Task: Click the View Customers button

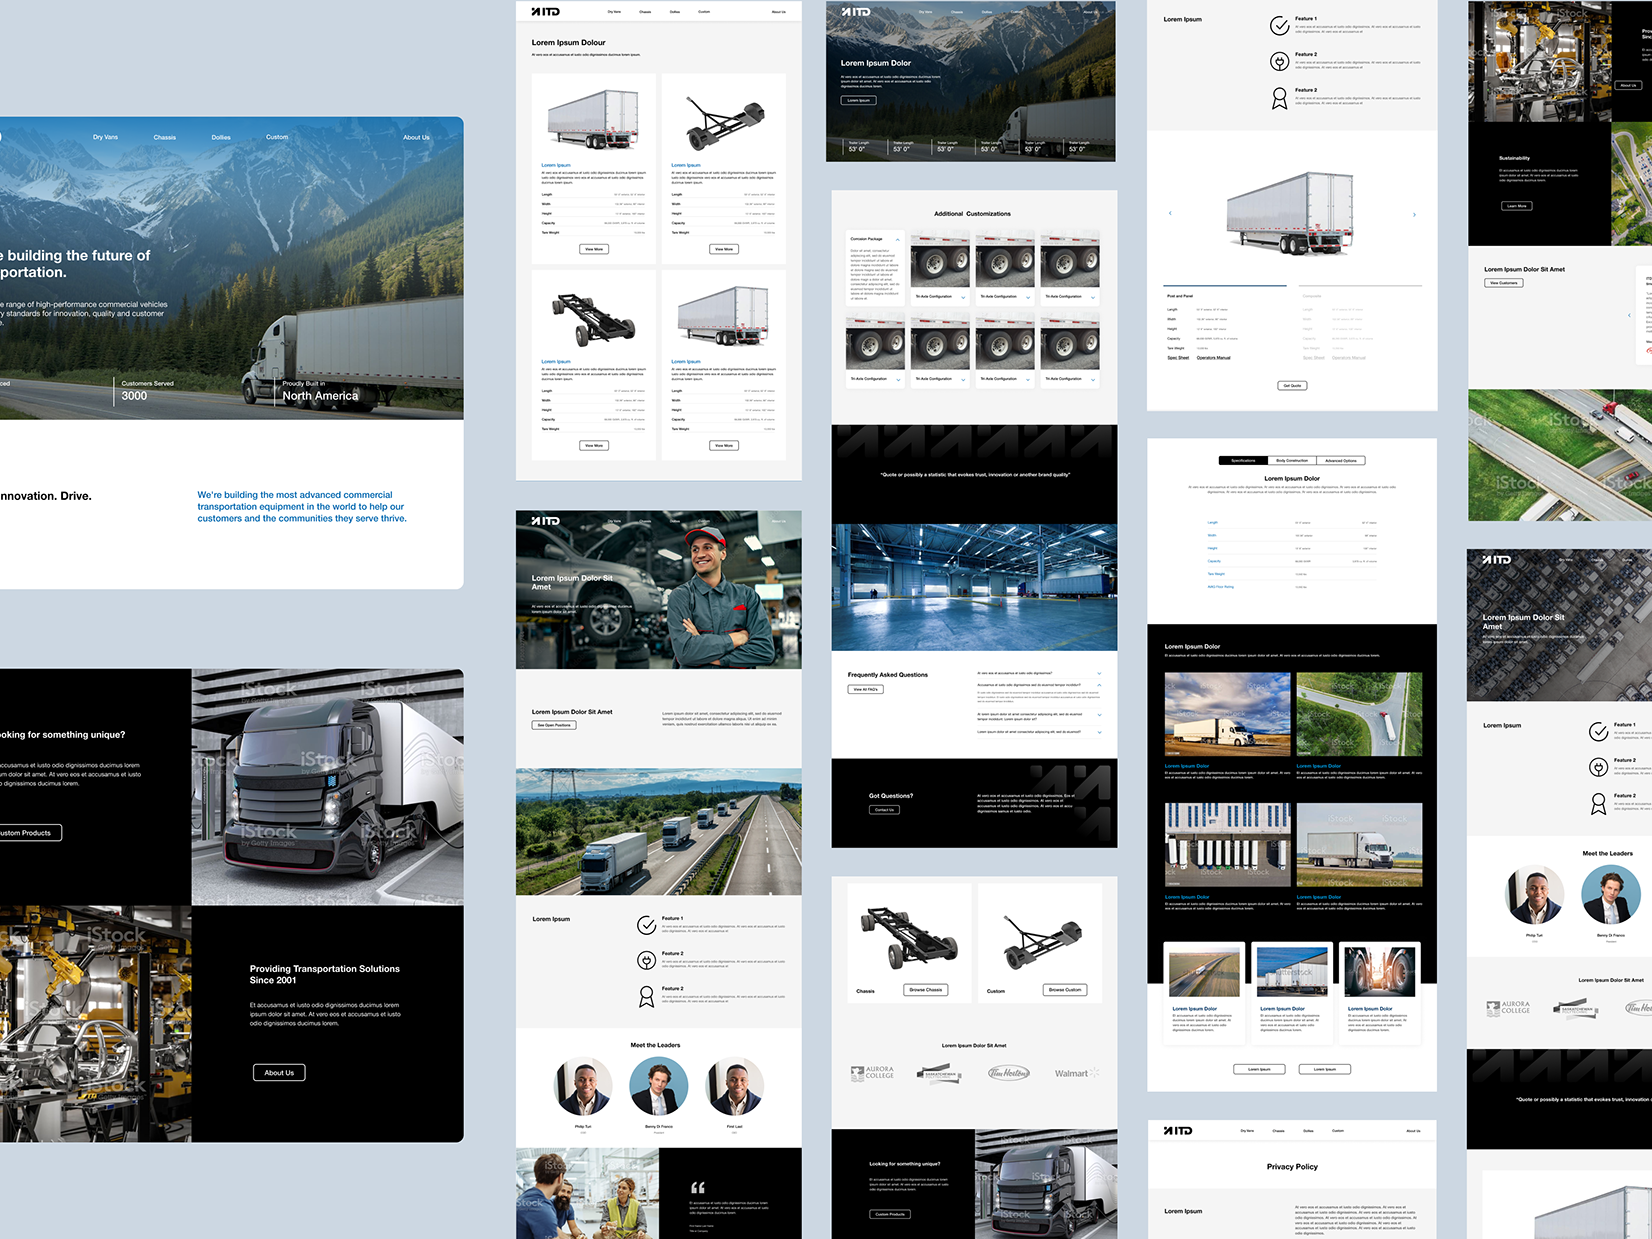Action: pyautogui.click(x=1504, y=283)
